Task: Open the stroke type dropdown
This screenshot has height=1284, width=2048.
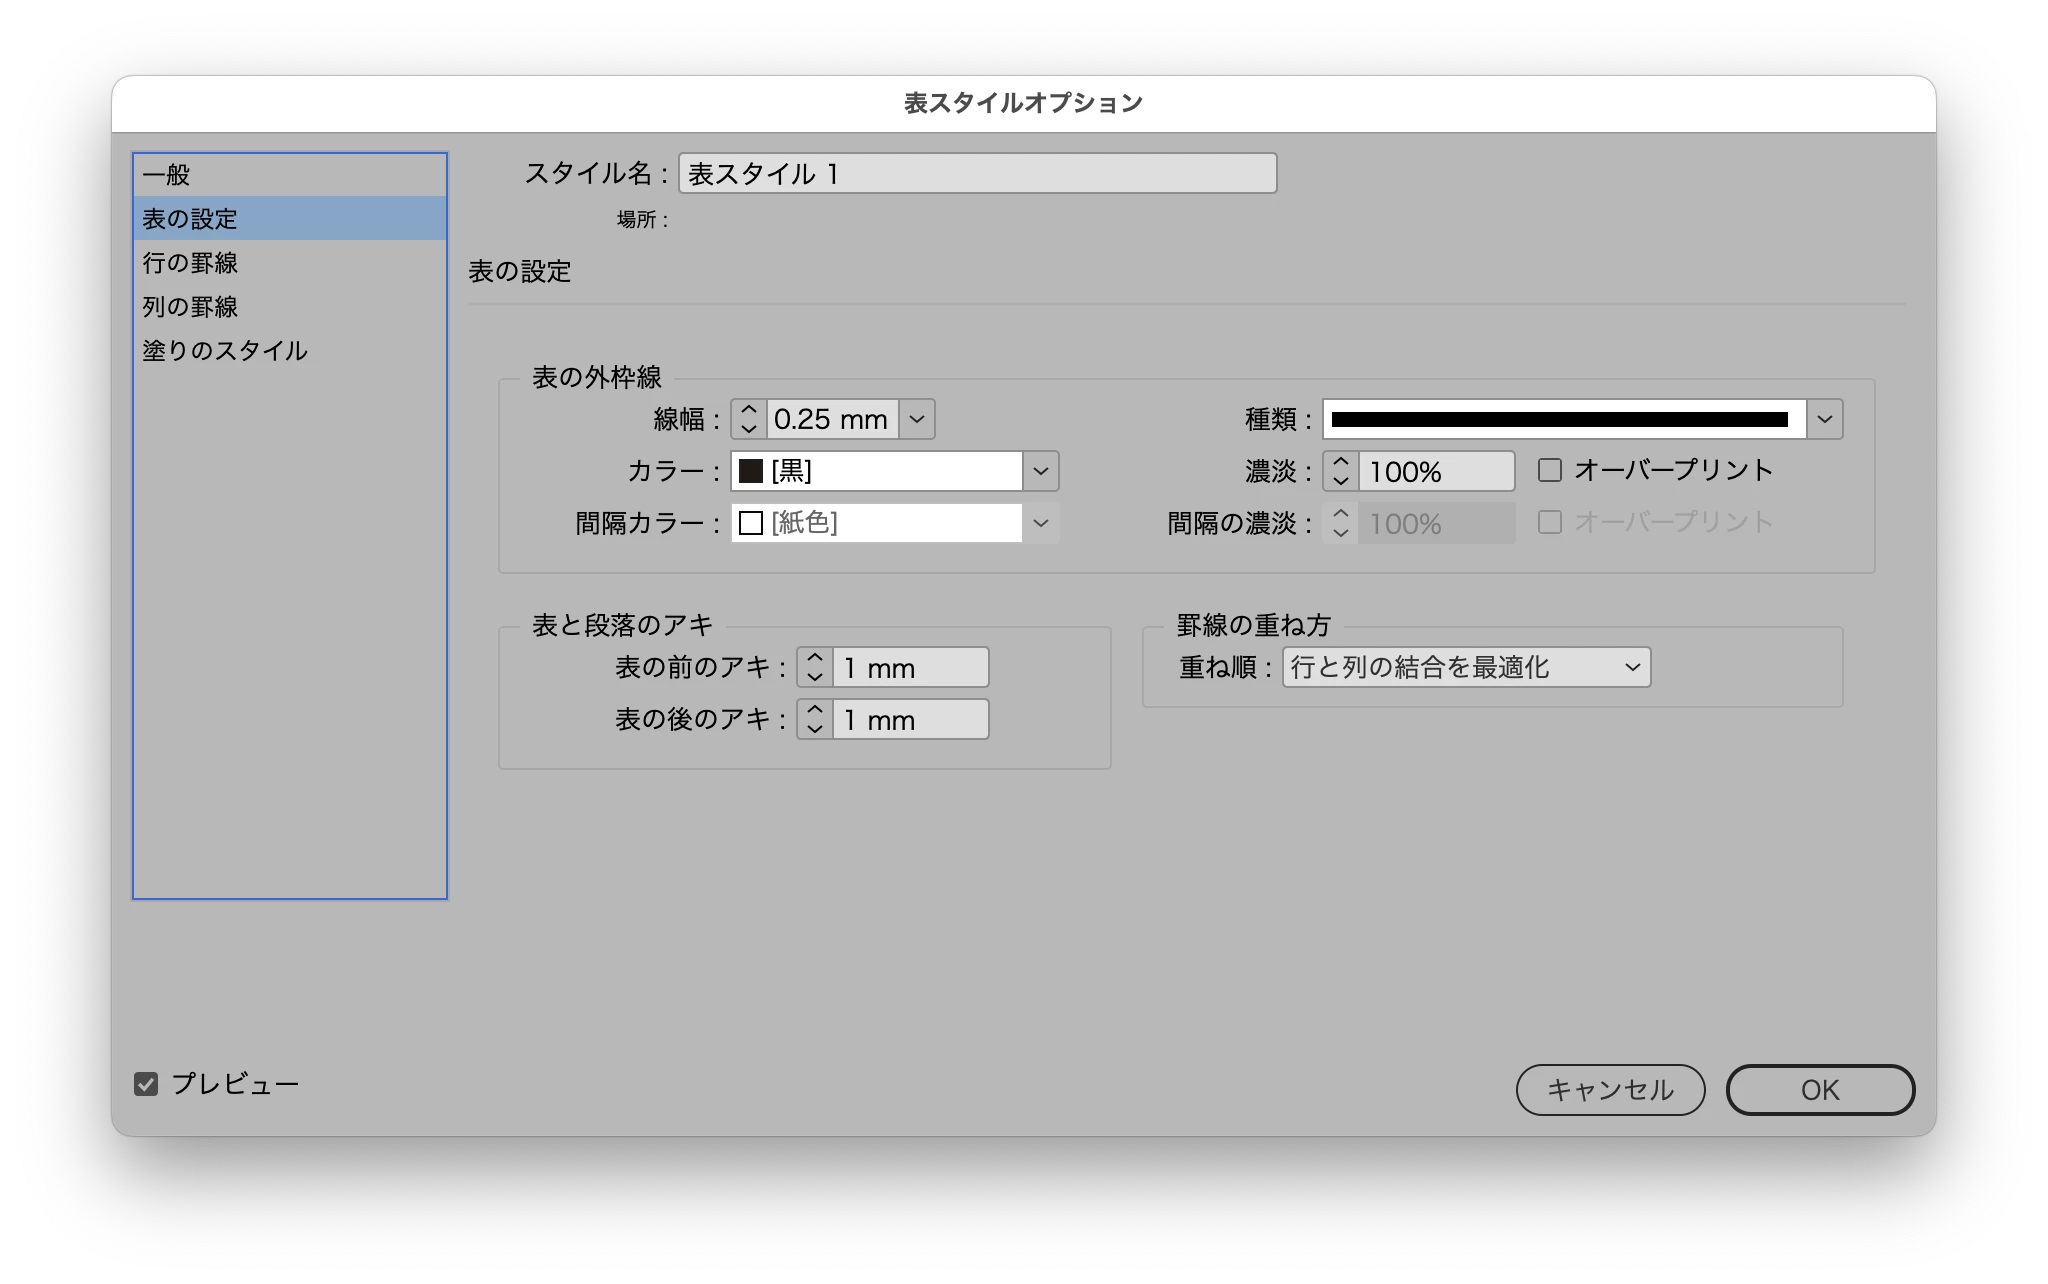Action: point(1824,419)
